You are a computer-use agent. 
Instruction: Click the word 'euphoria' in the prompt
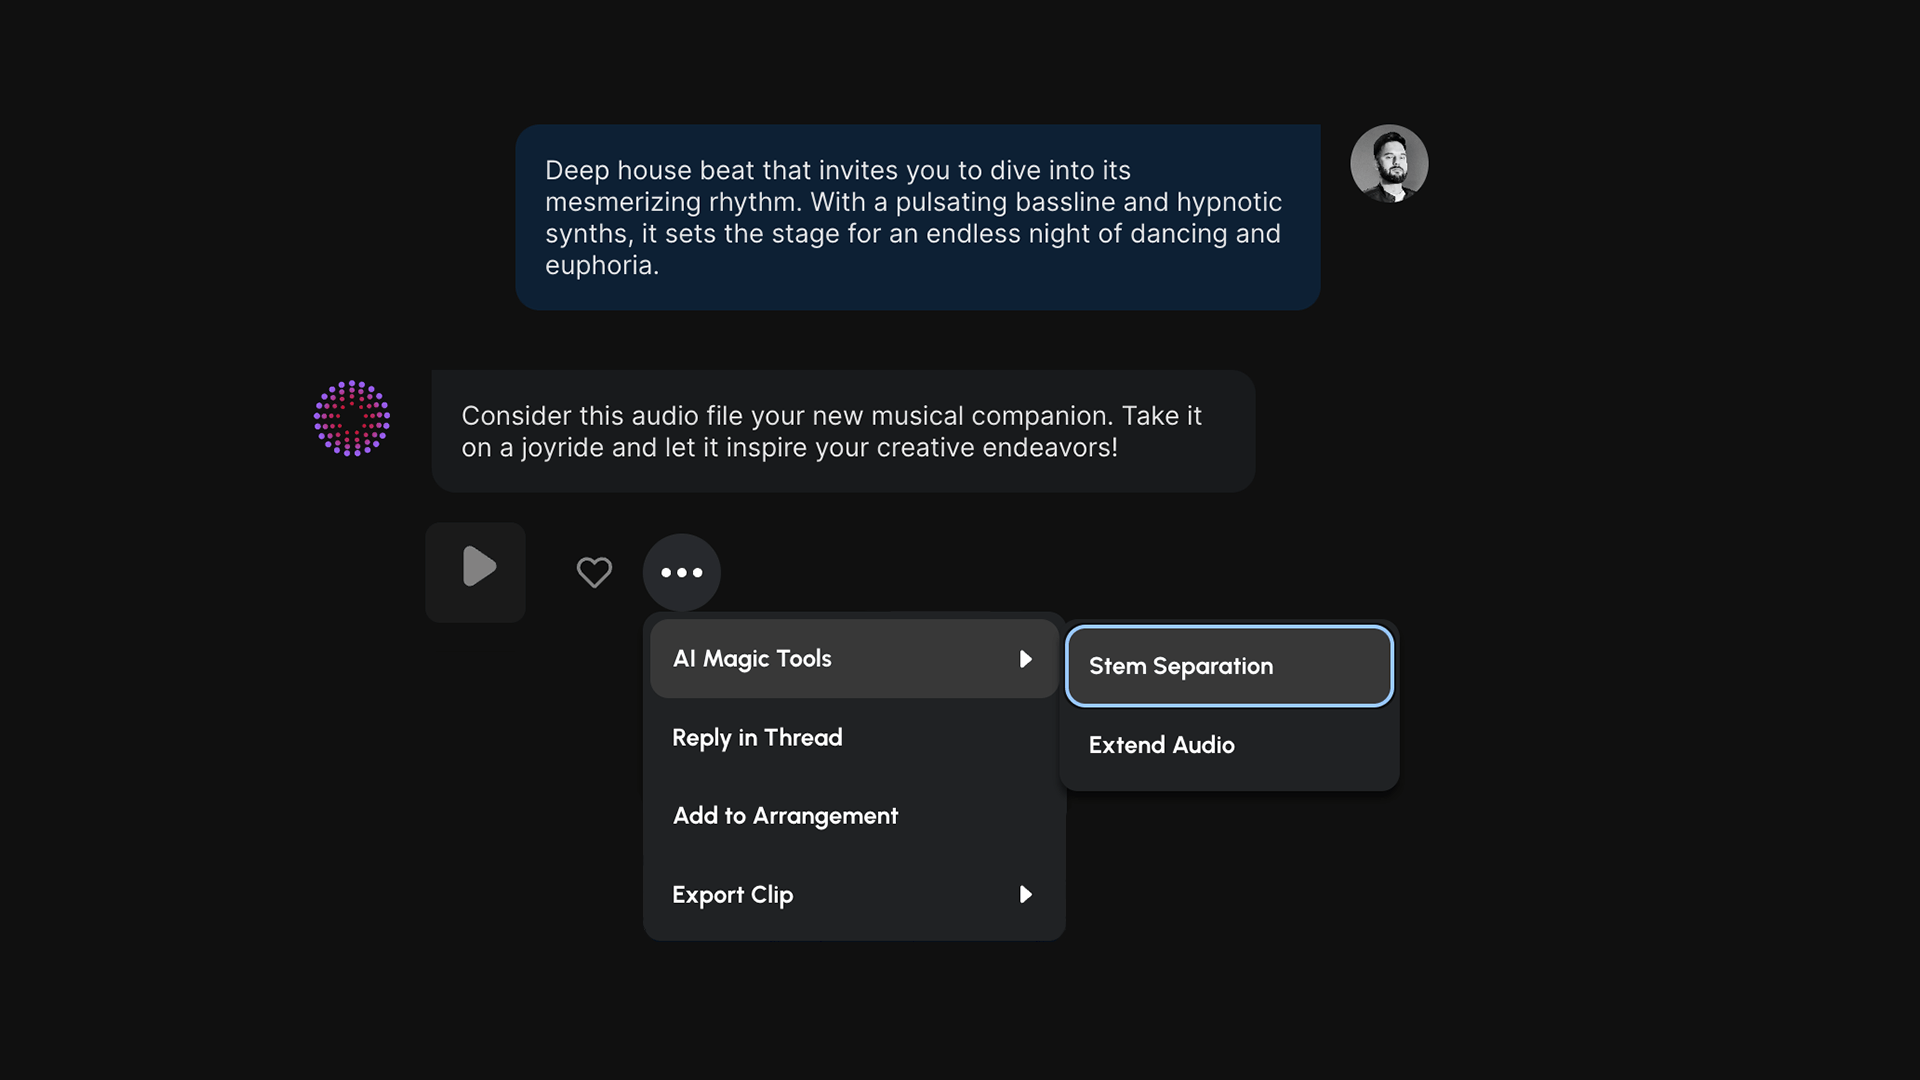click(x=598, y=266)
